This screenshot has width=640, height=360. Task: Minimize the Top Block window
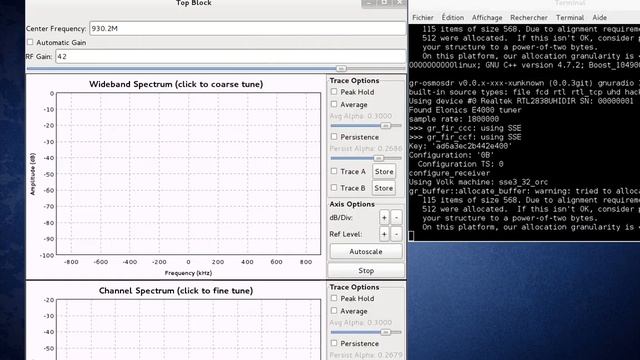[369, 2]
